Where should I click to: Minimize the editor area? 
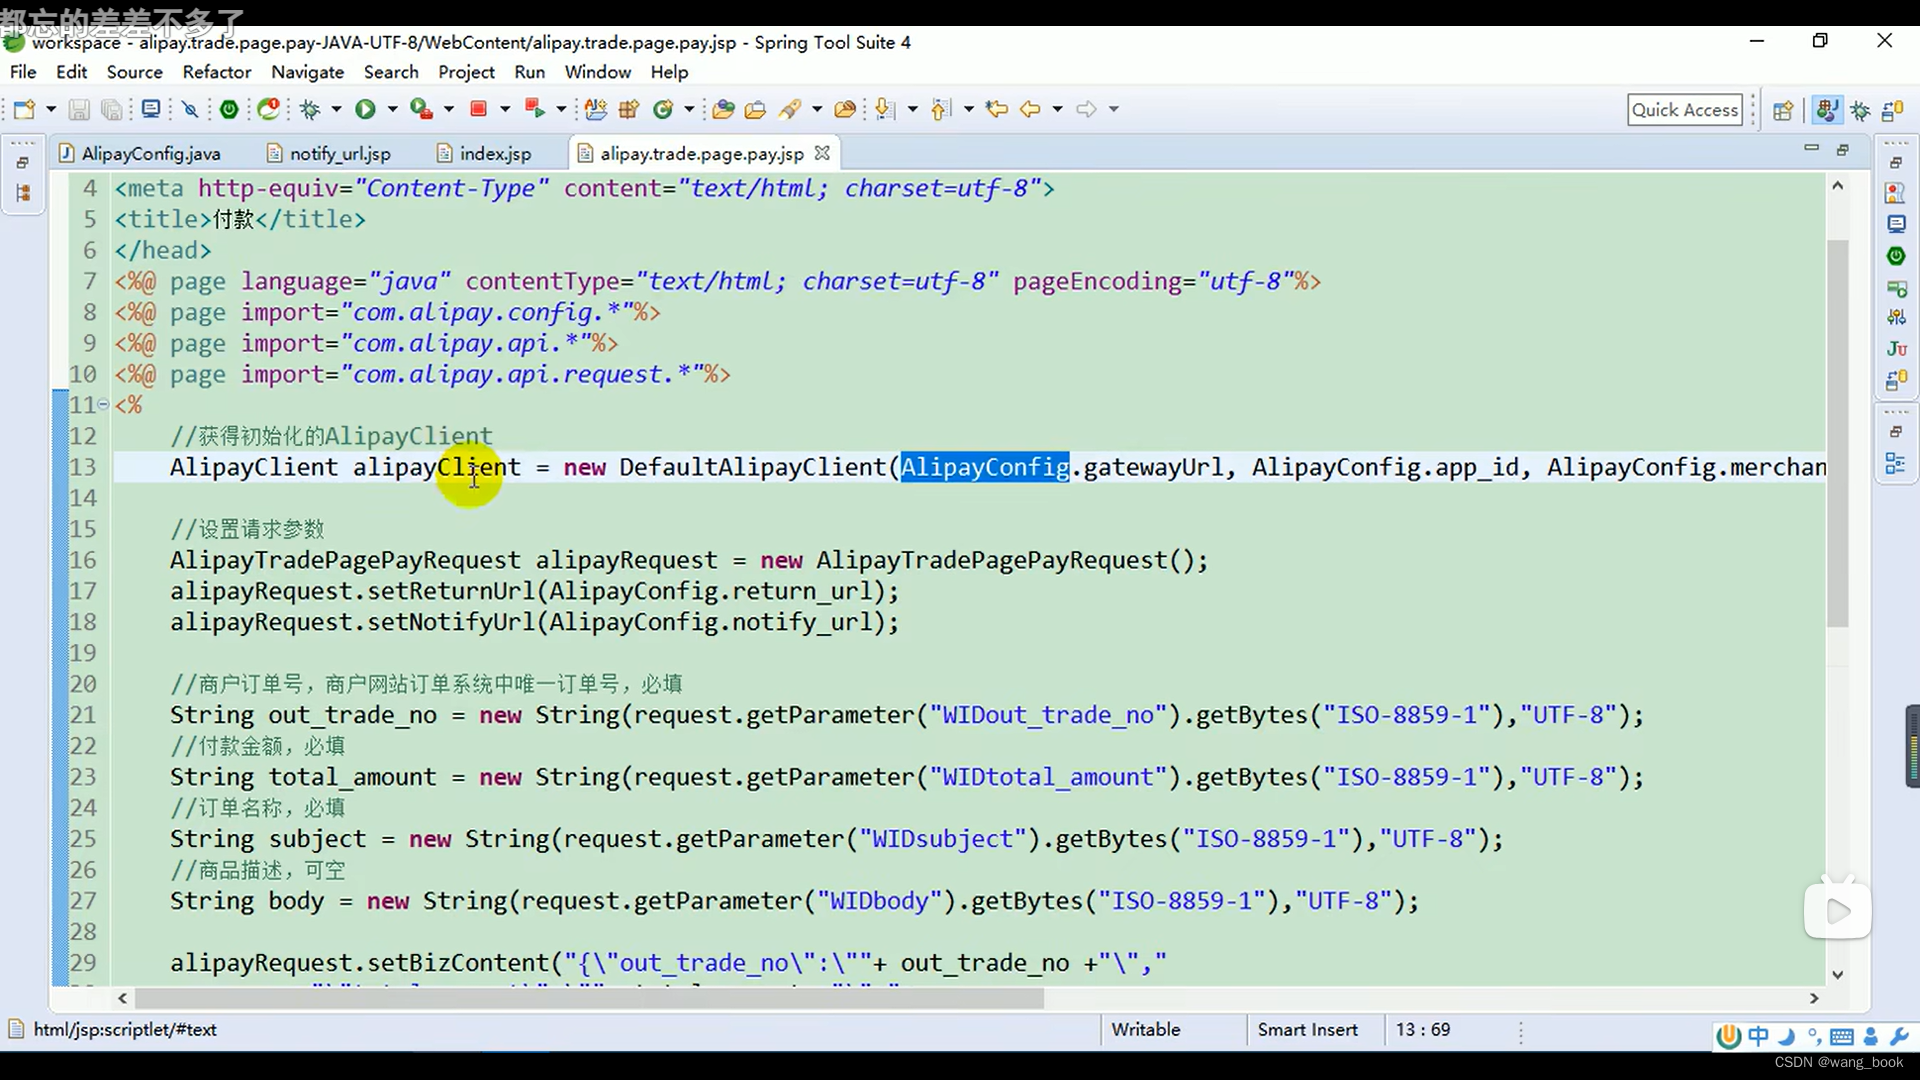point(1811,148)
